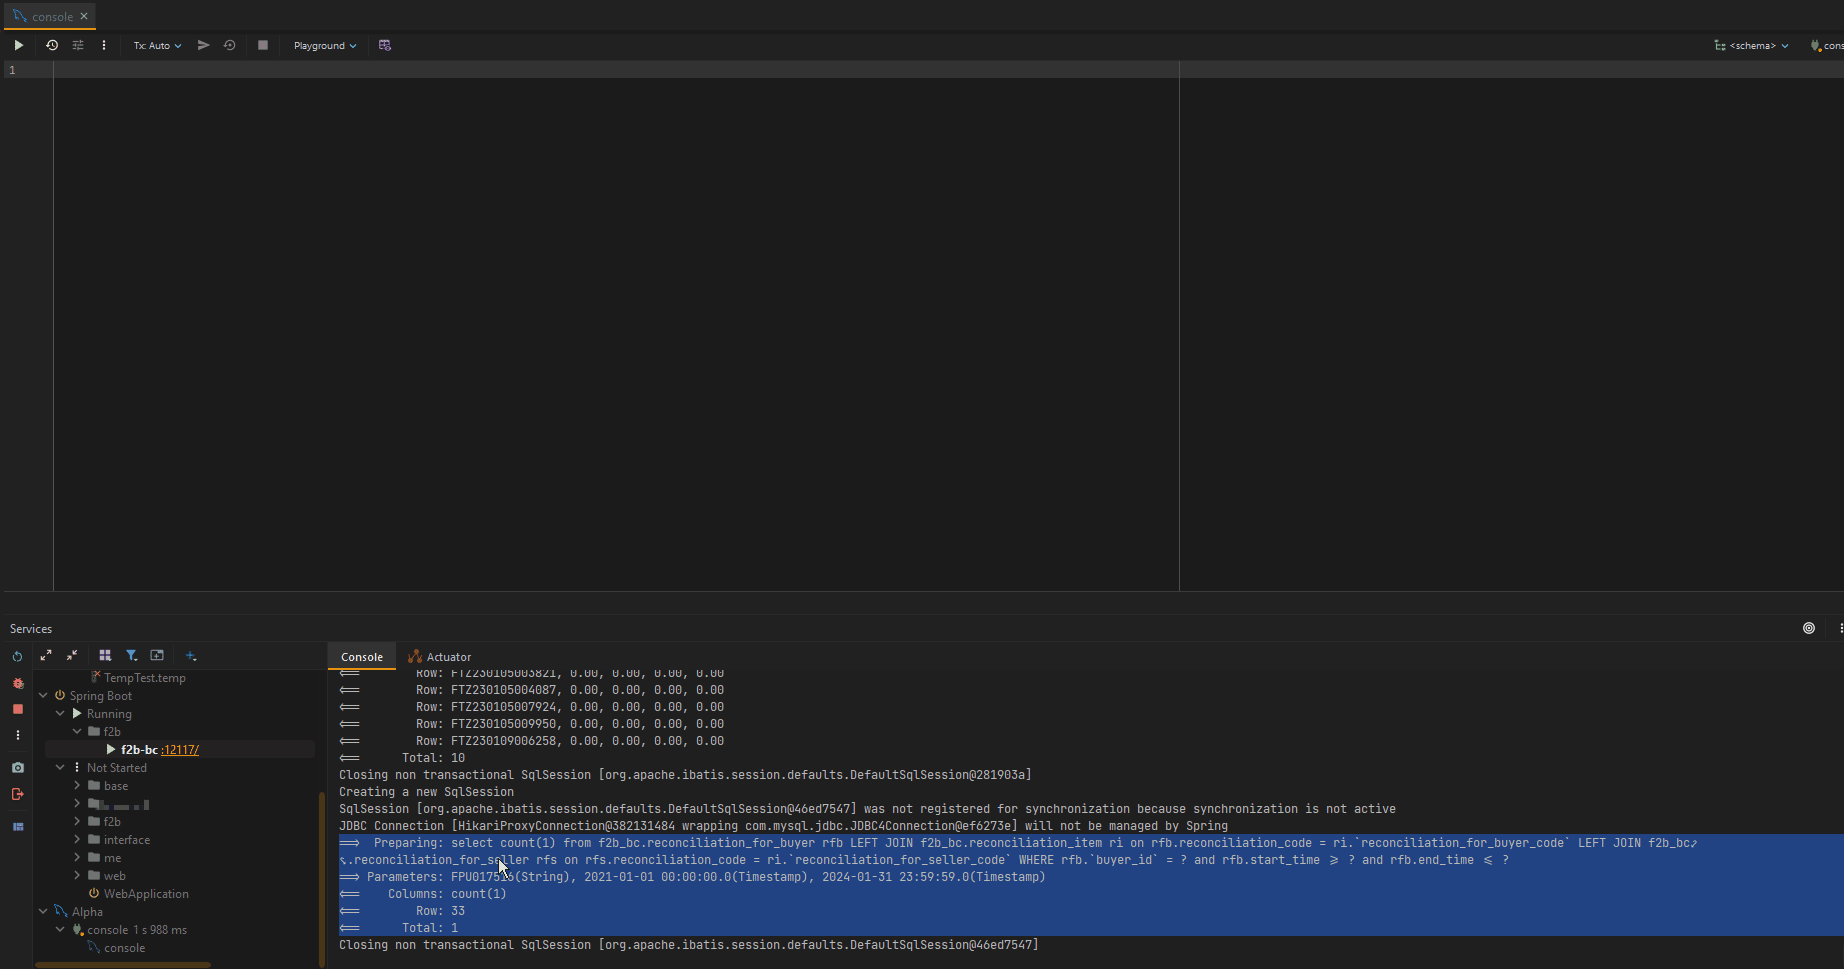
Task: Select the f2b-bc running service
Action: click(139, 749)
